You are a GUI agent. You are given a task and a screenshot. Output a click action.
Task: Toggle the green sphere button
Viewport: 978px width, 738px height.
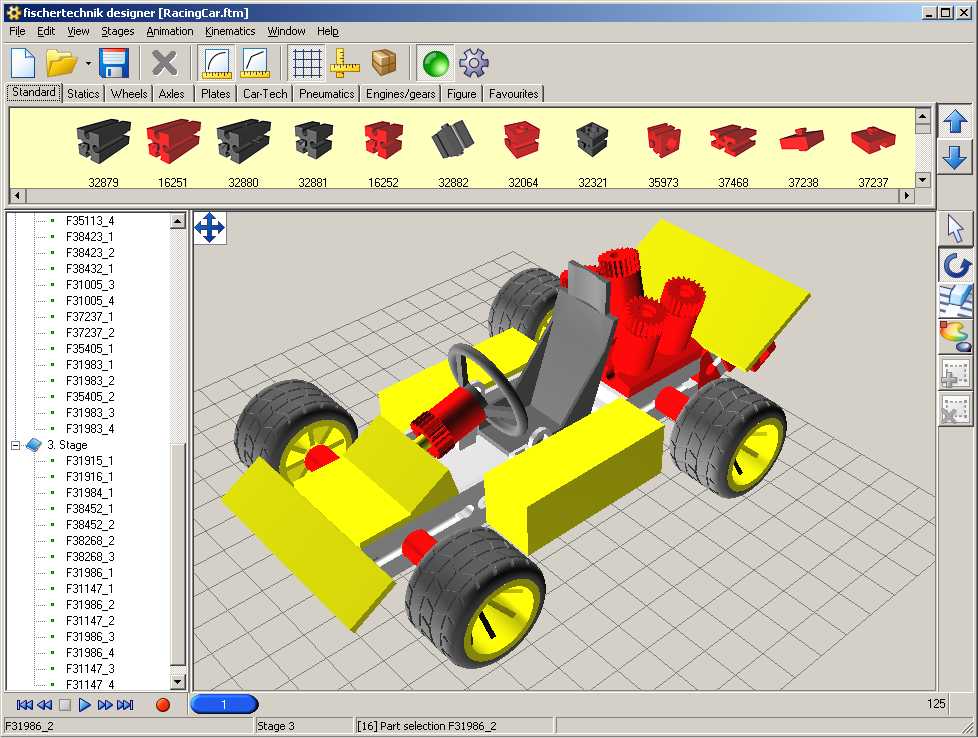[435, 64]
